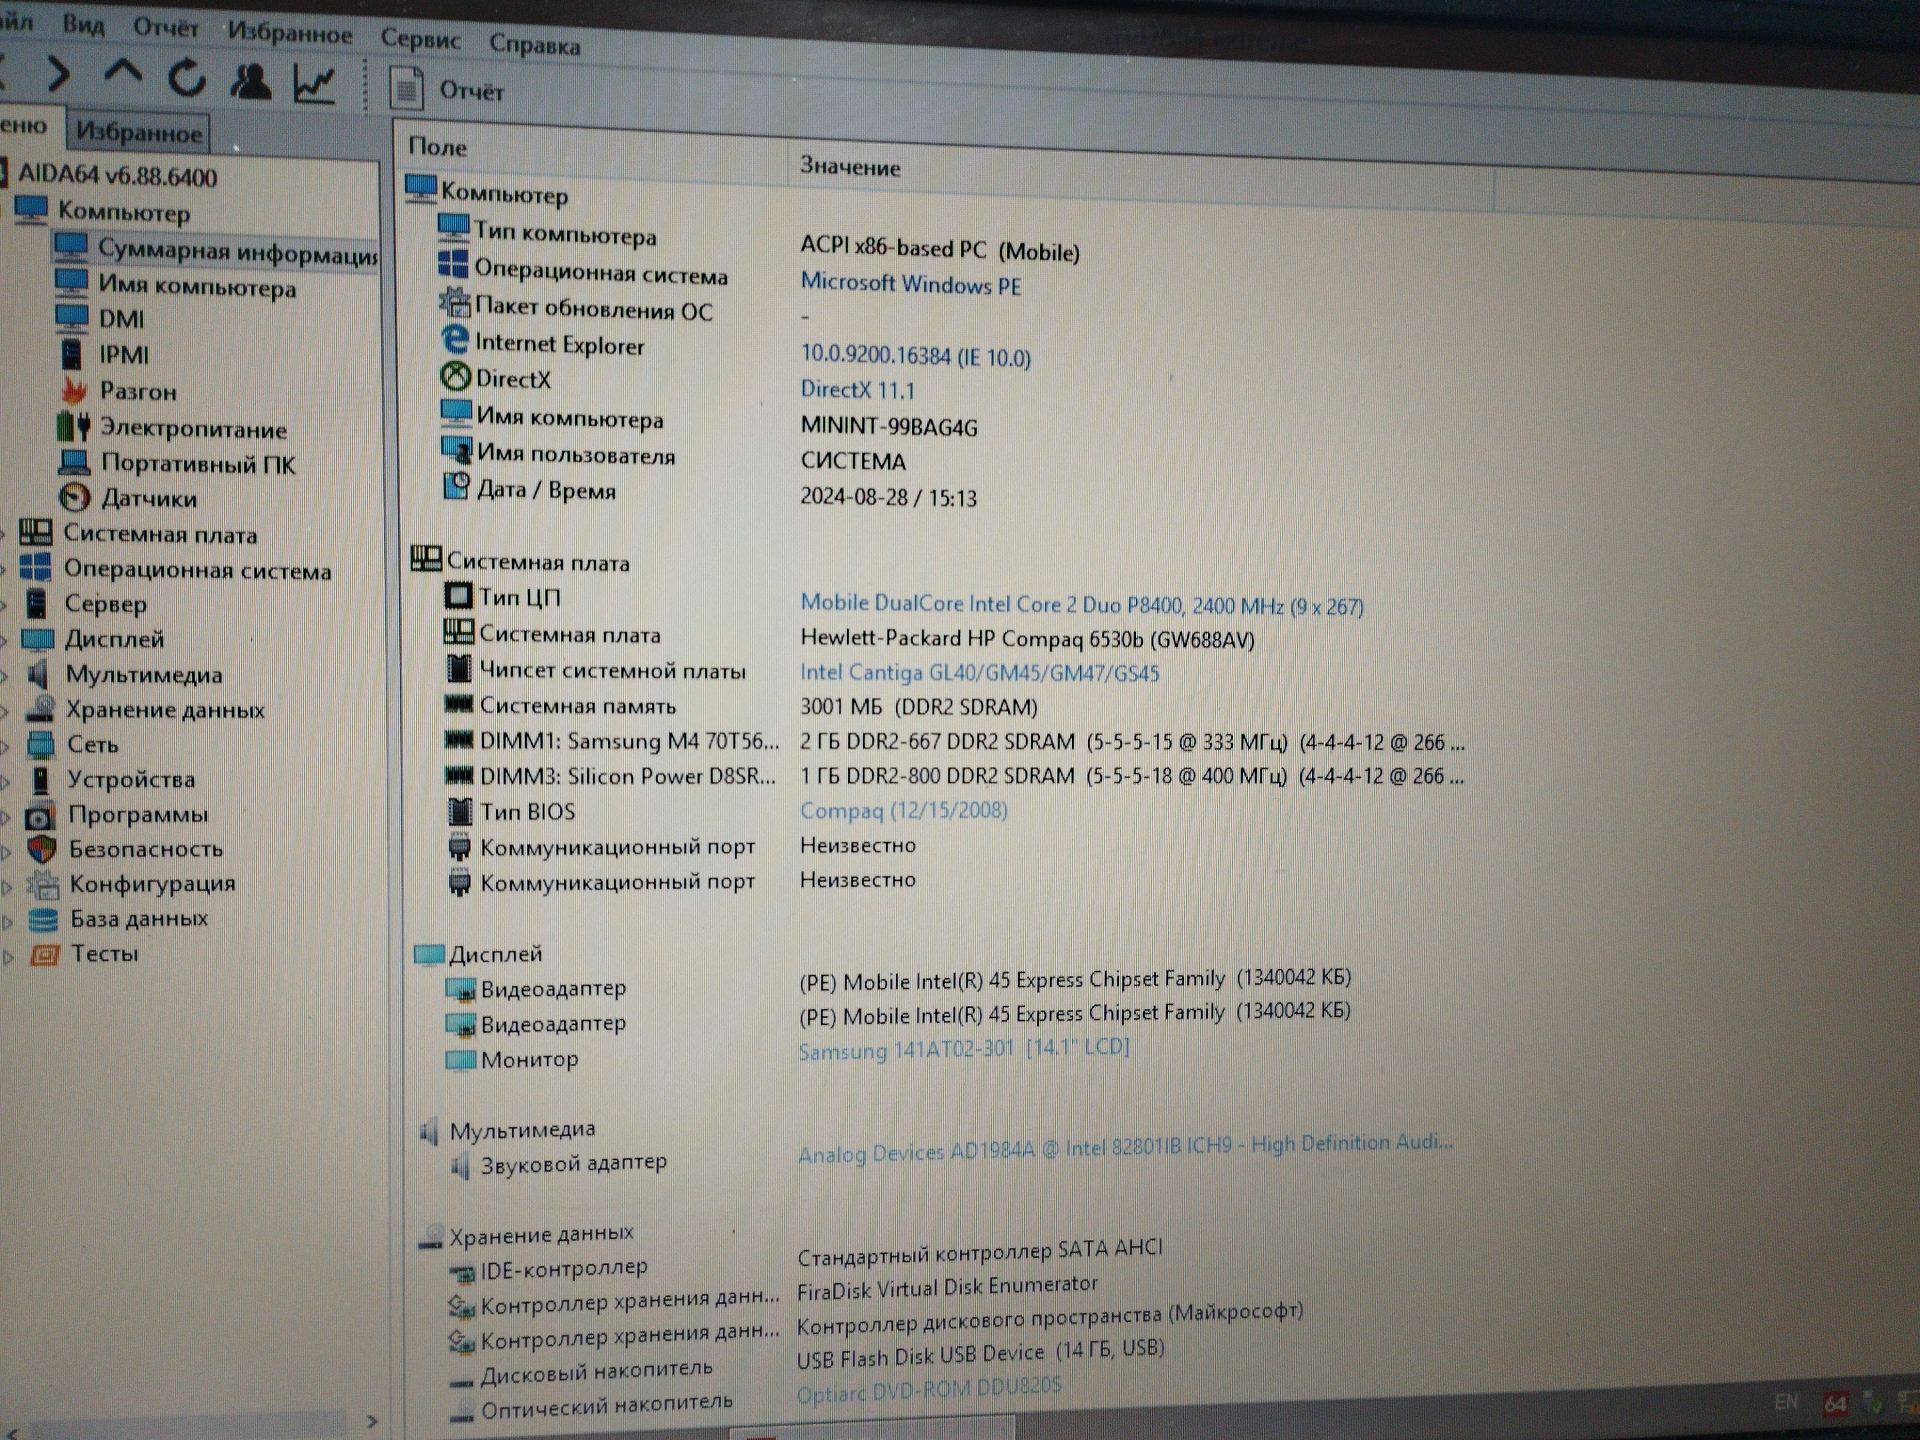
Task: Select the DIMM1: Samsung M4 row
Action: click(x=954, y=741)
